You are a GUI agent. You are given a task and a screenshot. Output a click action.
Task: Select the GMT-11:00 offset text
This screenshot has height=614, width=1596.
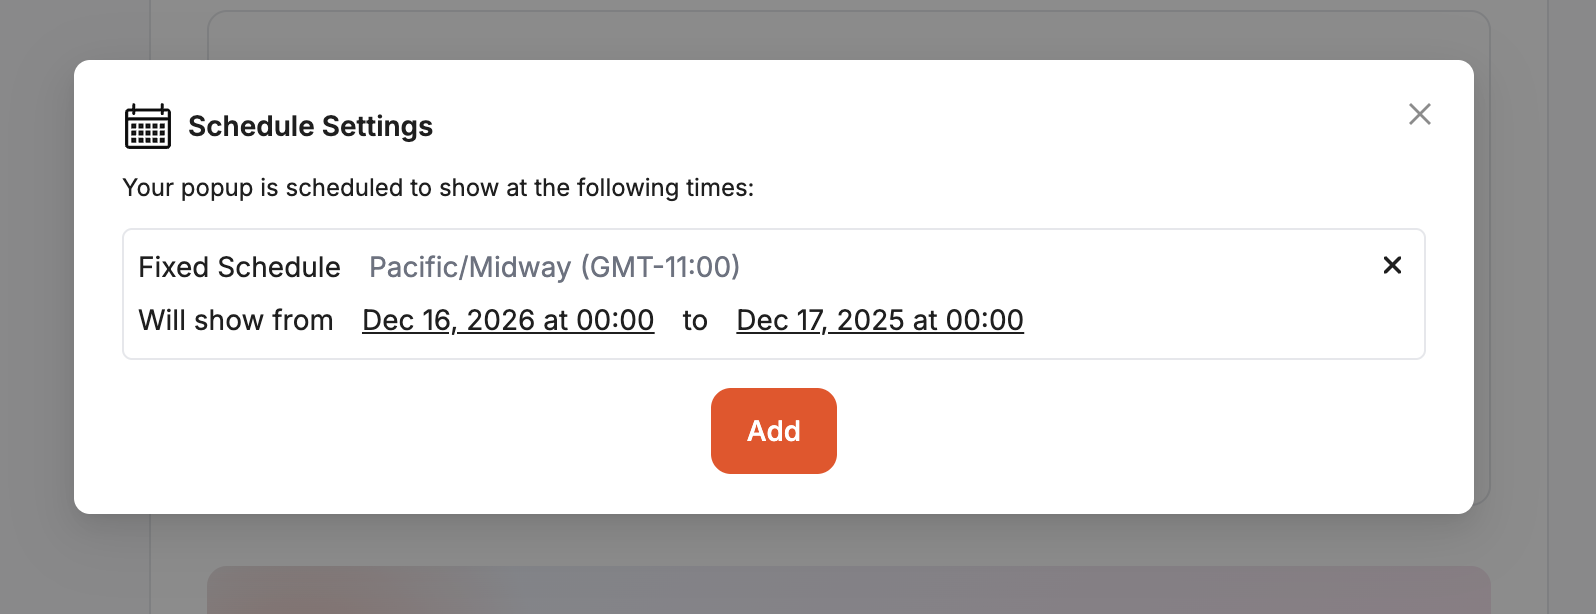(x=662, y=267)
